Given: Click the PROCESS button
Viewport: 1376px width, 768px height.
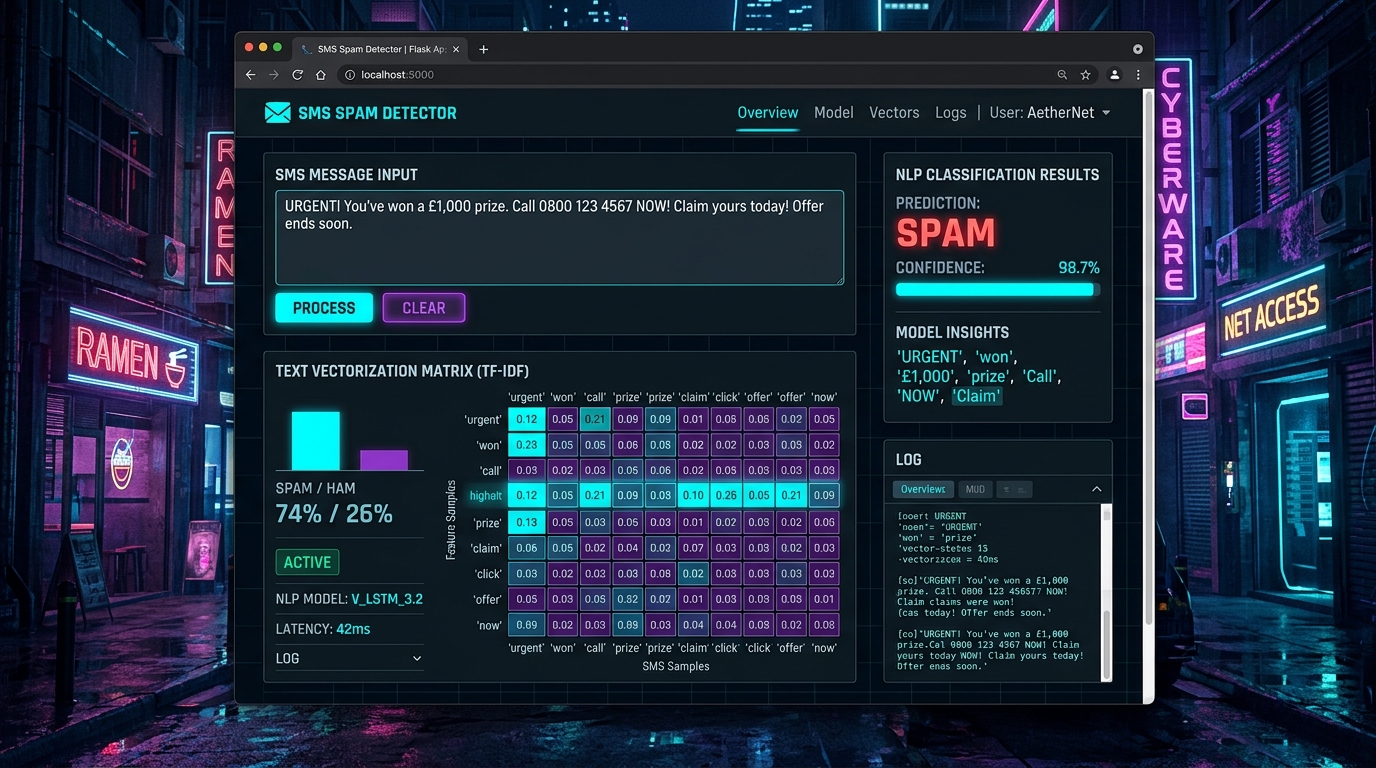Looking at the screenshot, I should [324, 308].
